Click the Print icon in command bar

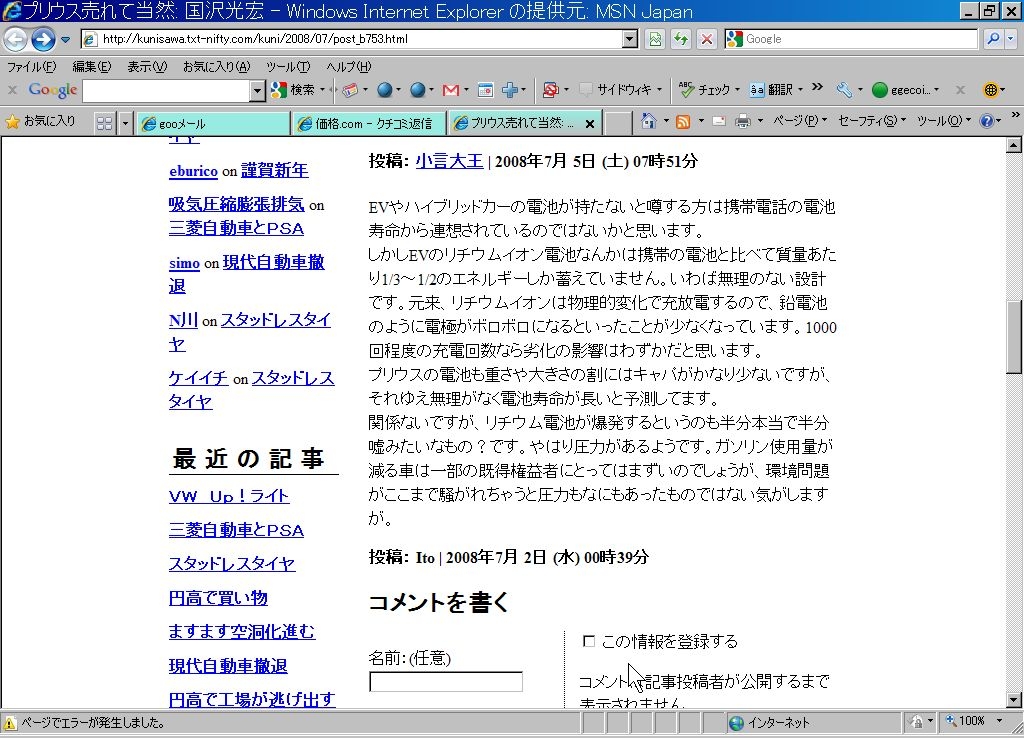[x=743, y=121]
